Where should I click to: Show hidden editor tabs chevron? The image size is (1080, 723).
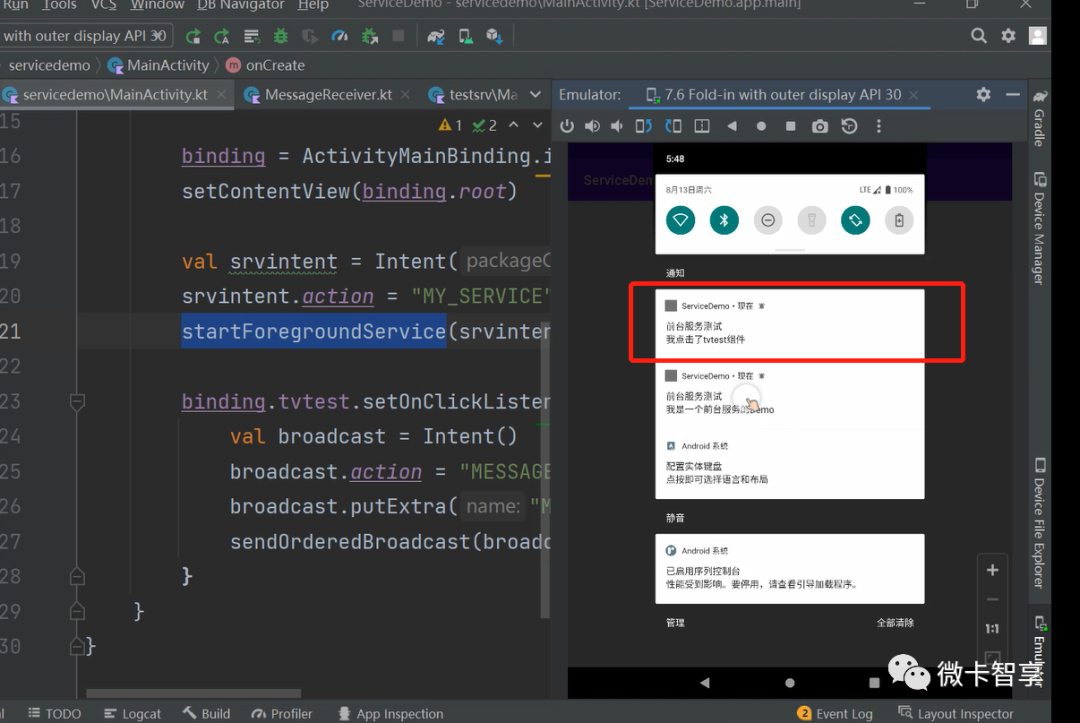535,94
